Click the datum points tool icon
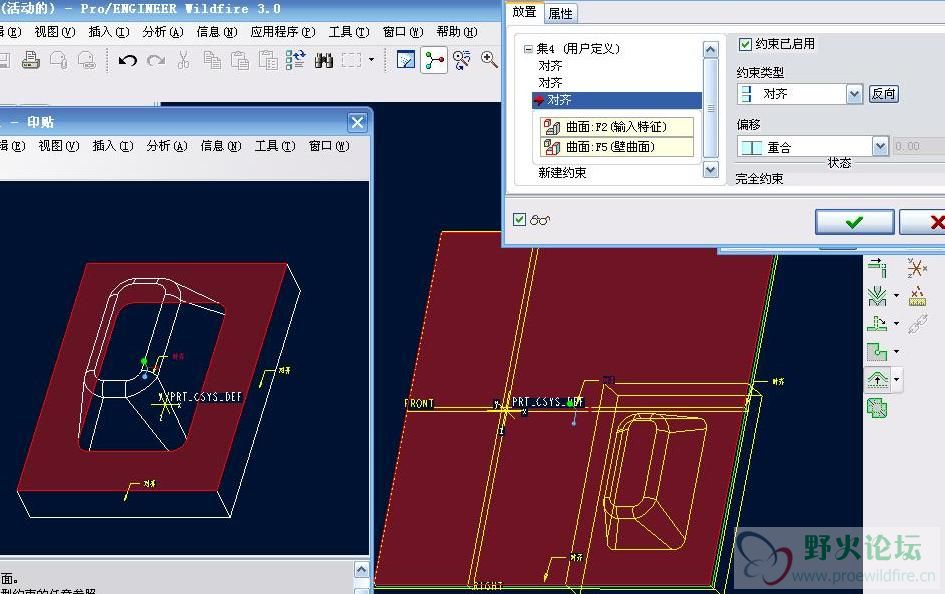Screen dimensions: 945x594 917,295
